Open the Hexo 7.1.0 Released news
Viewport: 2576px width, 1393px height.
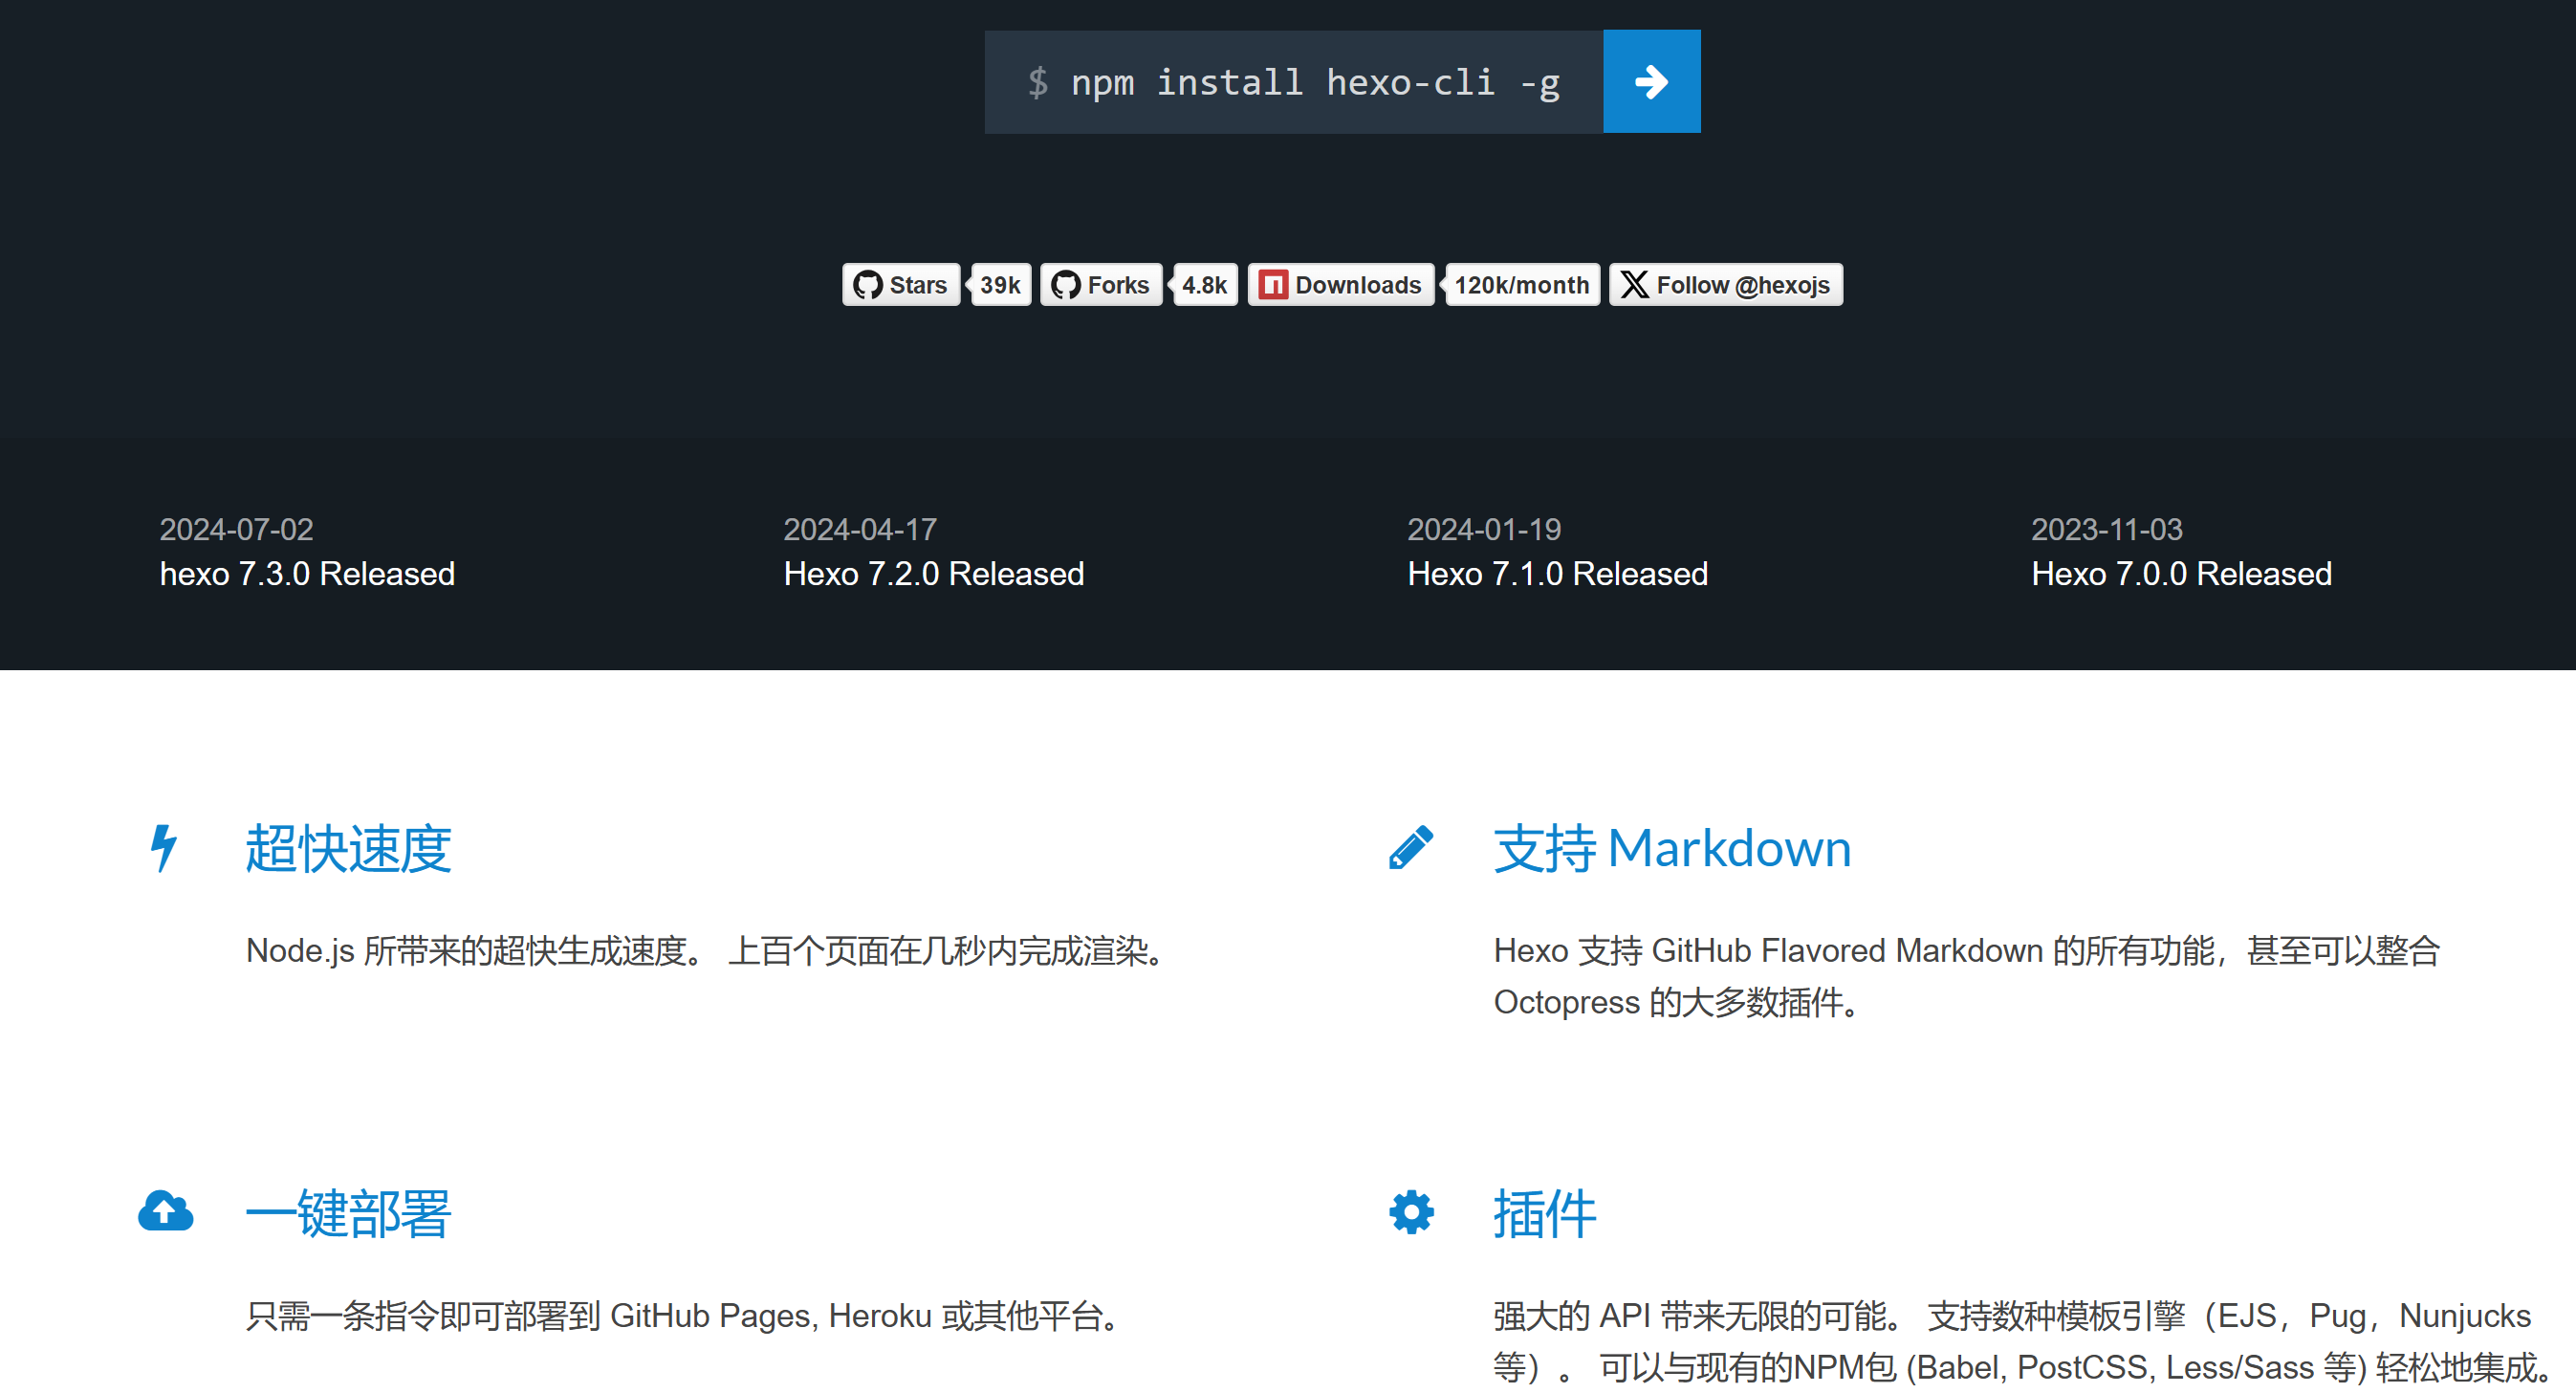[x=1558, y=574]
